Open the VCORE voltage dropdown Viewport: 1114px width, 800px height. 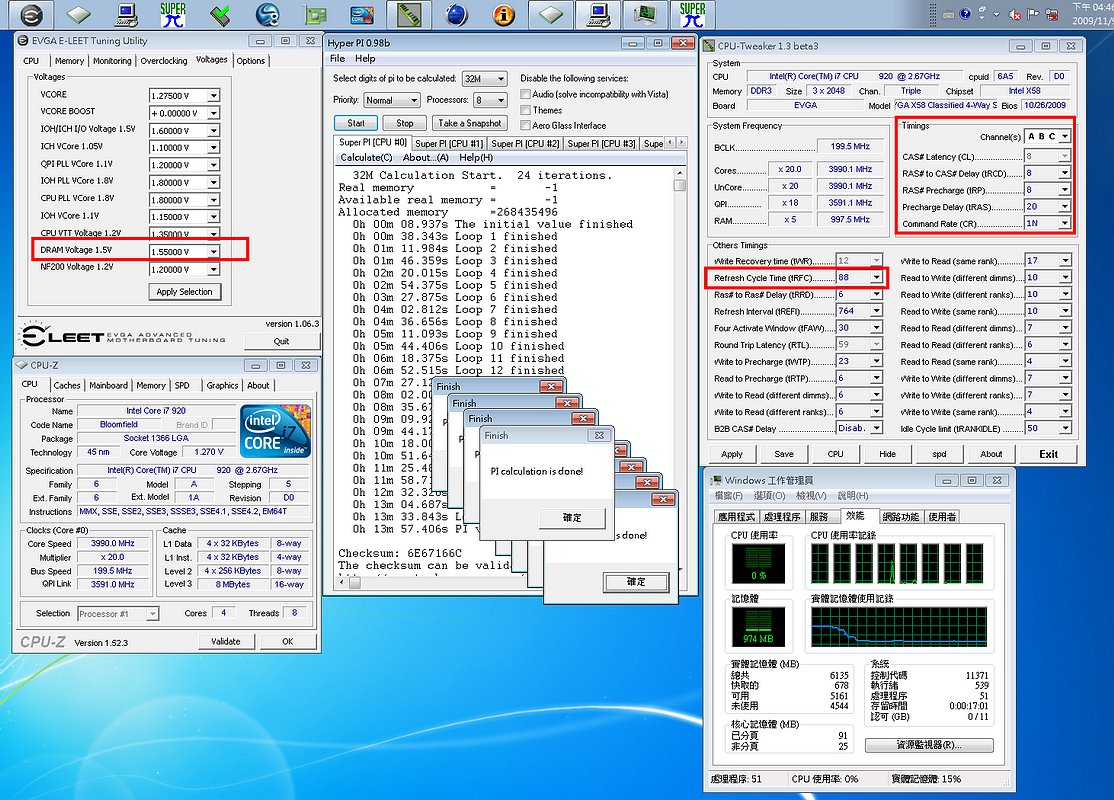coord(213,96)
